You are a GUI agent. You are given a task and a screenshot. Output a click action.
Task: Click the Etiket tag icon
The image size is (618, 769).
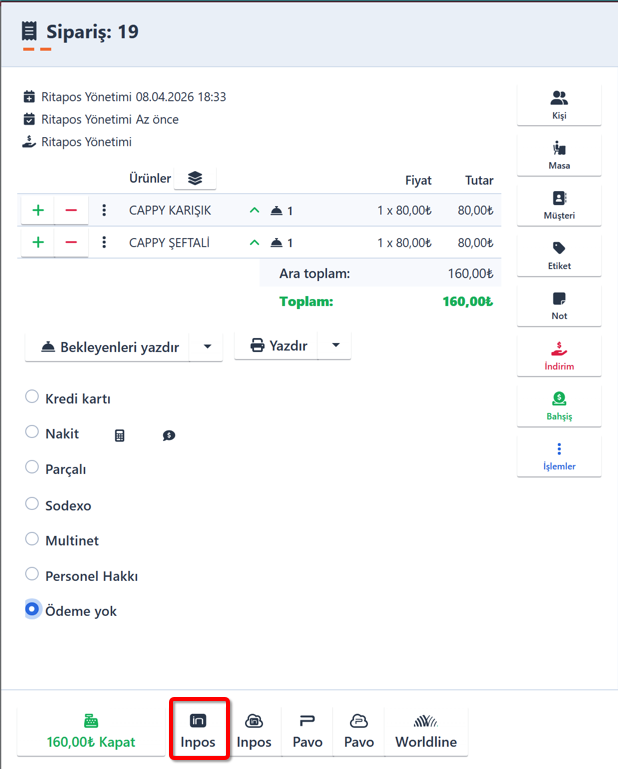559,255
